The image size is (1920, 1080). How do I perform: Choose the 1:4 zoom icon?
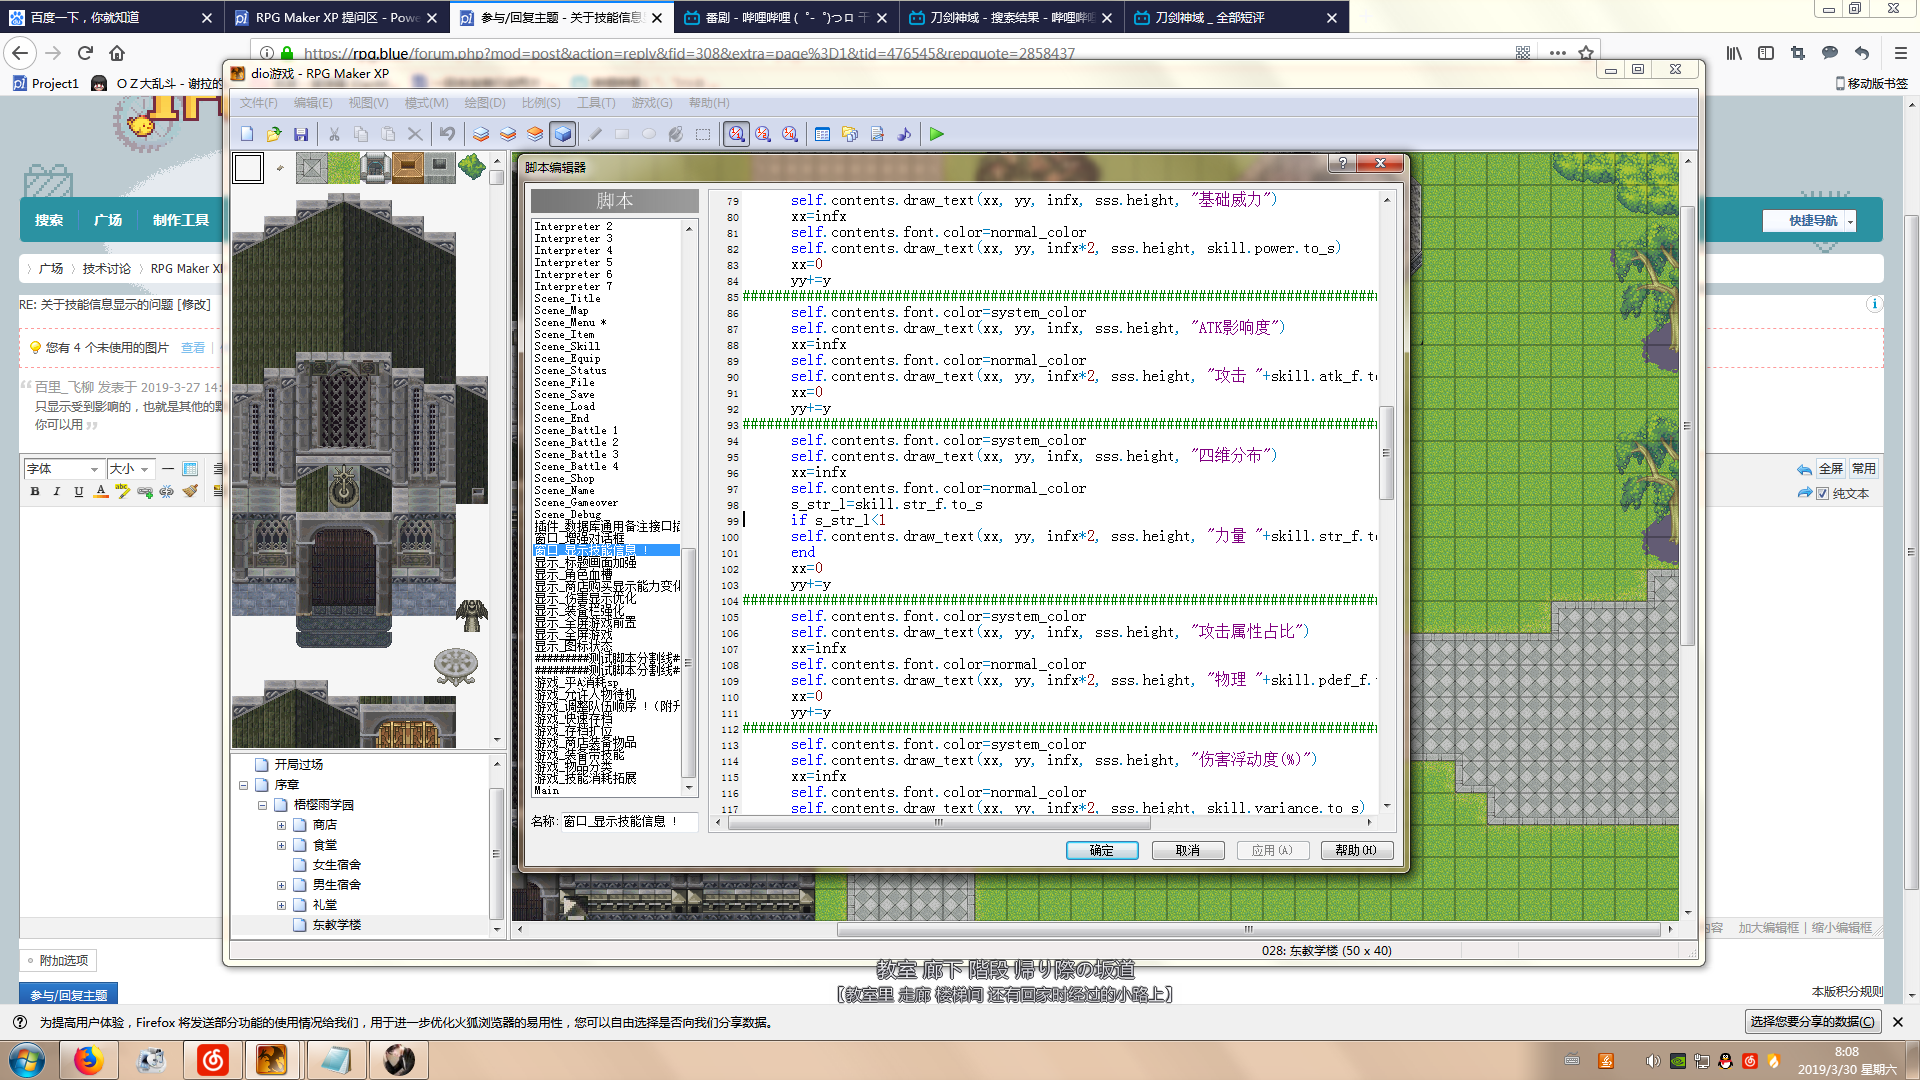pos(790,134)
